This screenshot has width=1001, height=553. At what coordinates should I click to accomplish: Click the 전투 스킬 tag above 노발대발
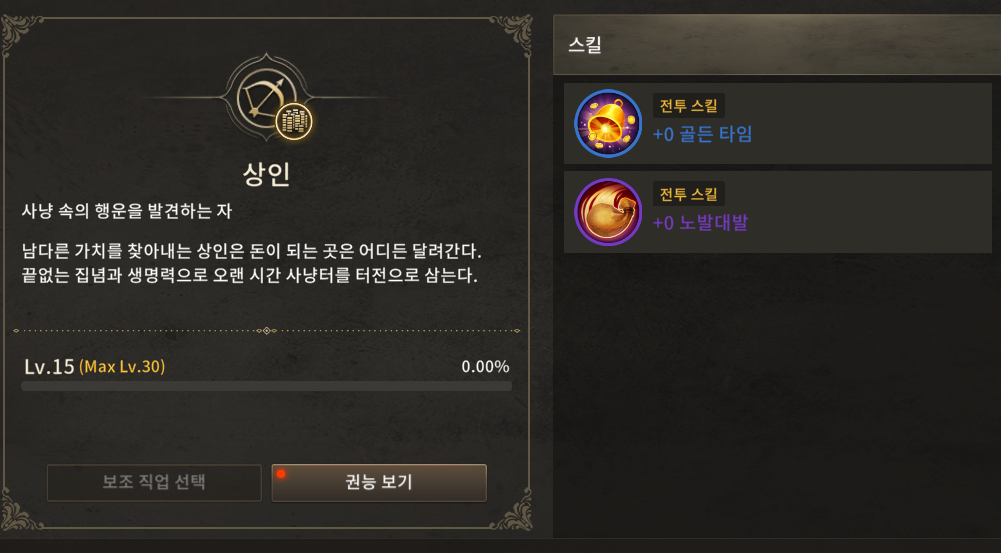click(688, 194)
